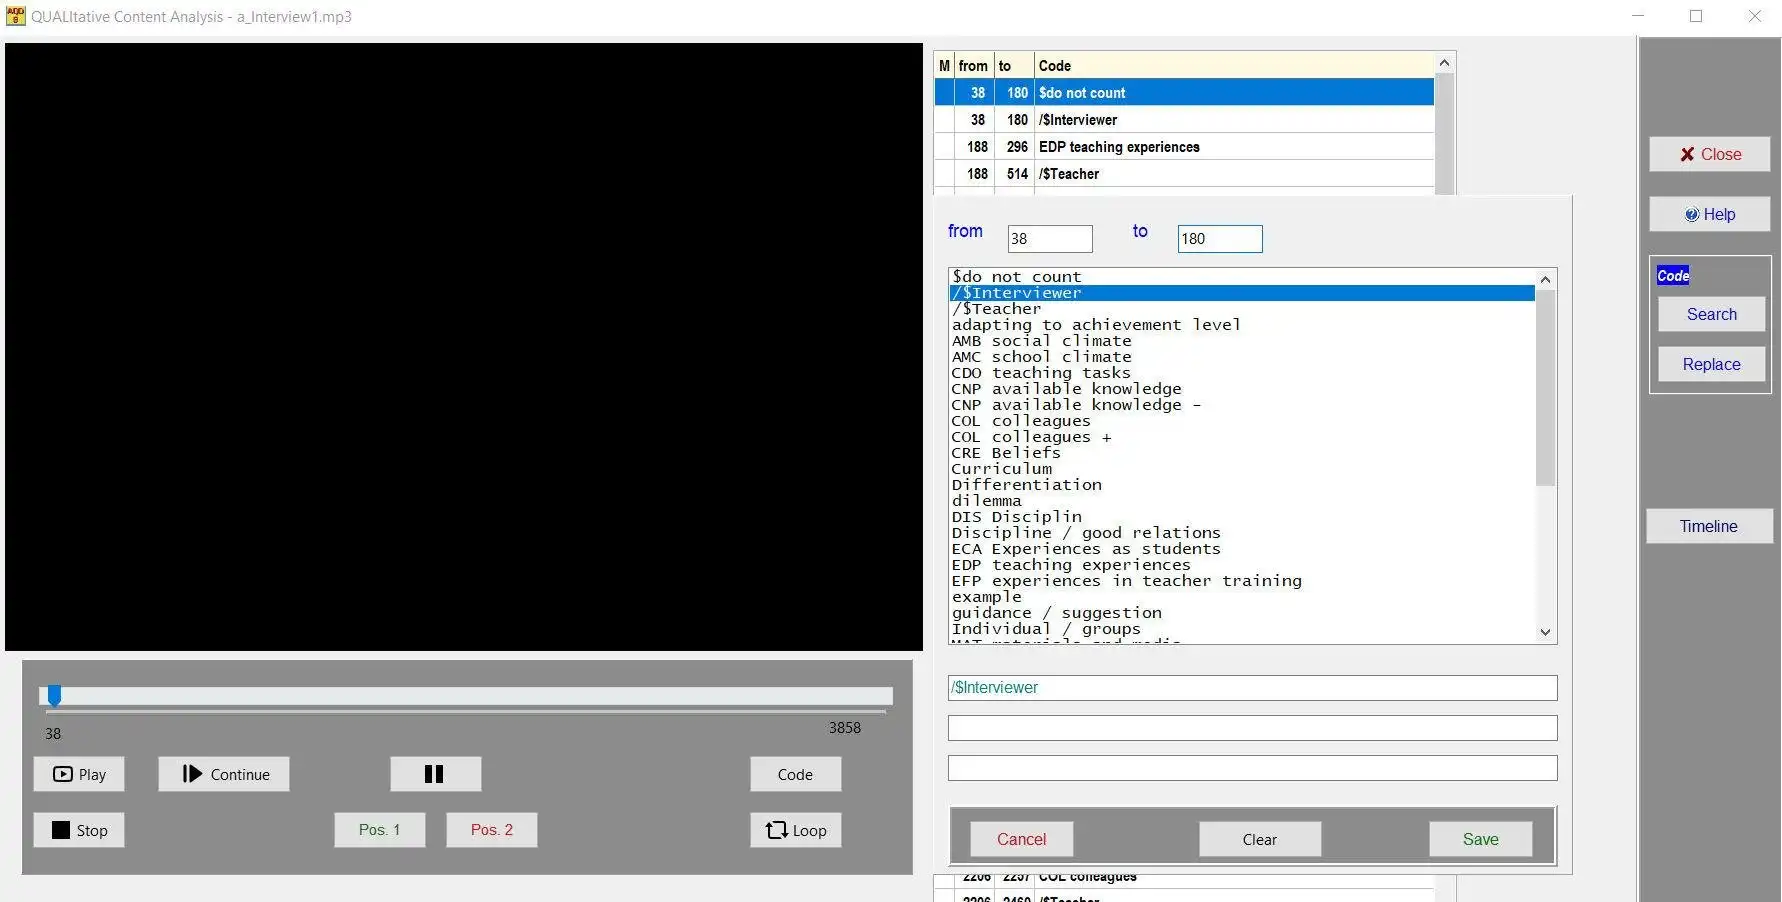Open the Timeline view
The image size is (1782, 902).
1709,526
